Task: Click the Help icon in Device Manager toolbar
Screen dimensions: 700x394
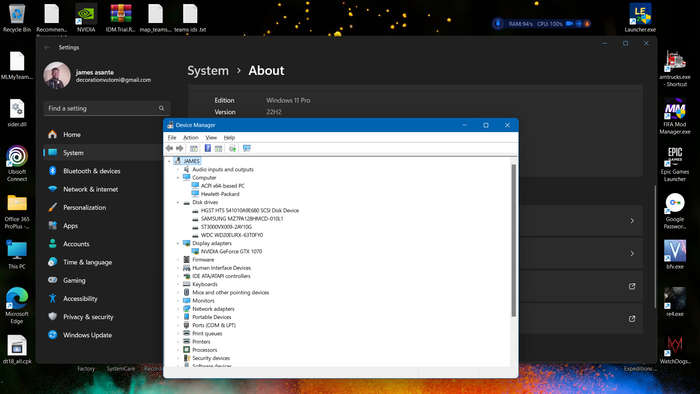Action: coord(208,148)
